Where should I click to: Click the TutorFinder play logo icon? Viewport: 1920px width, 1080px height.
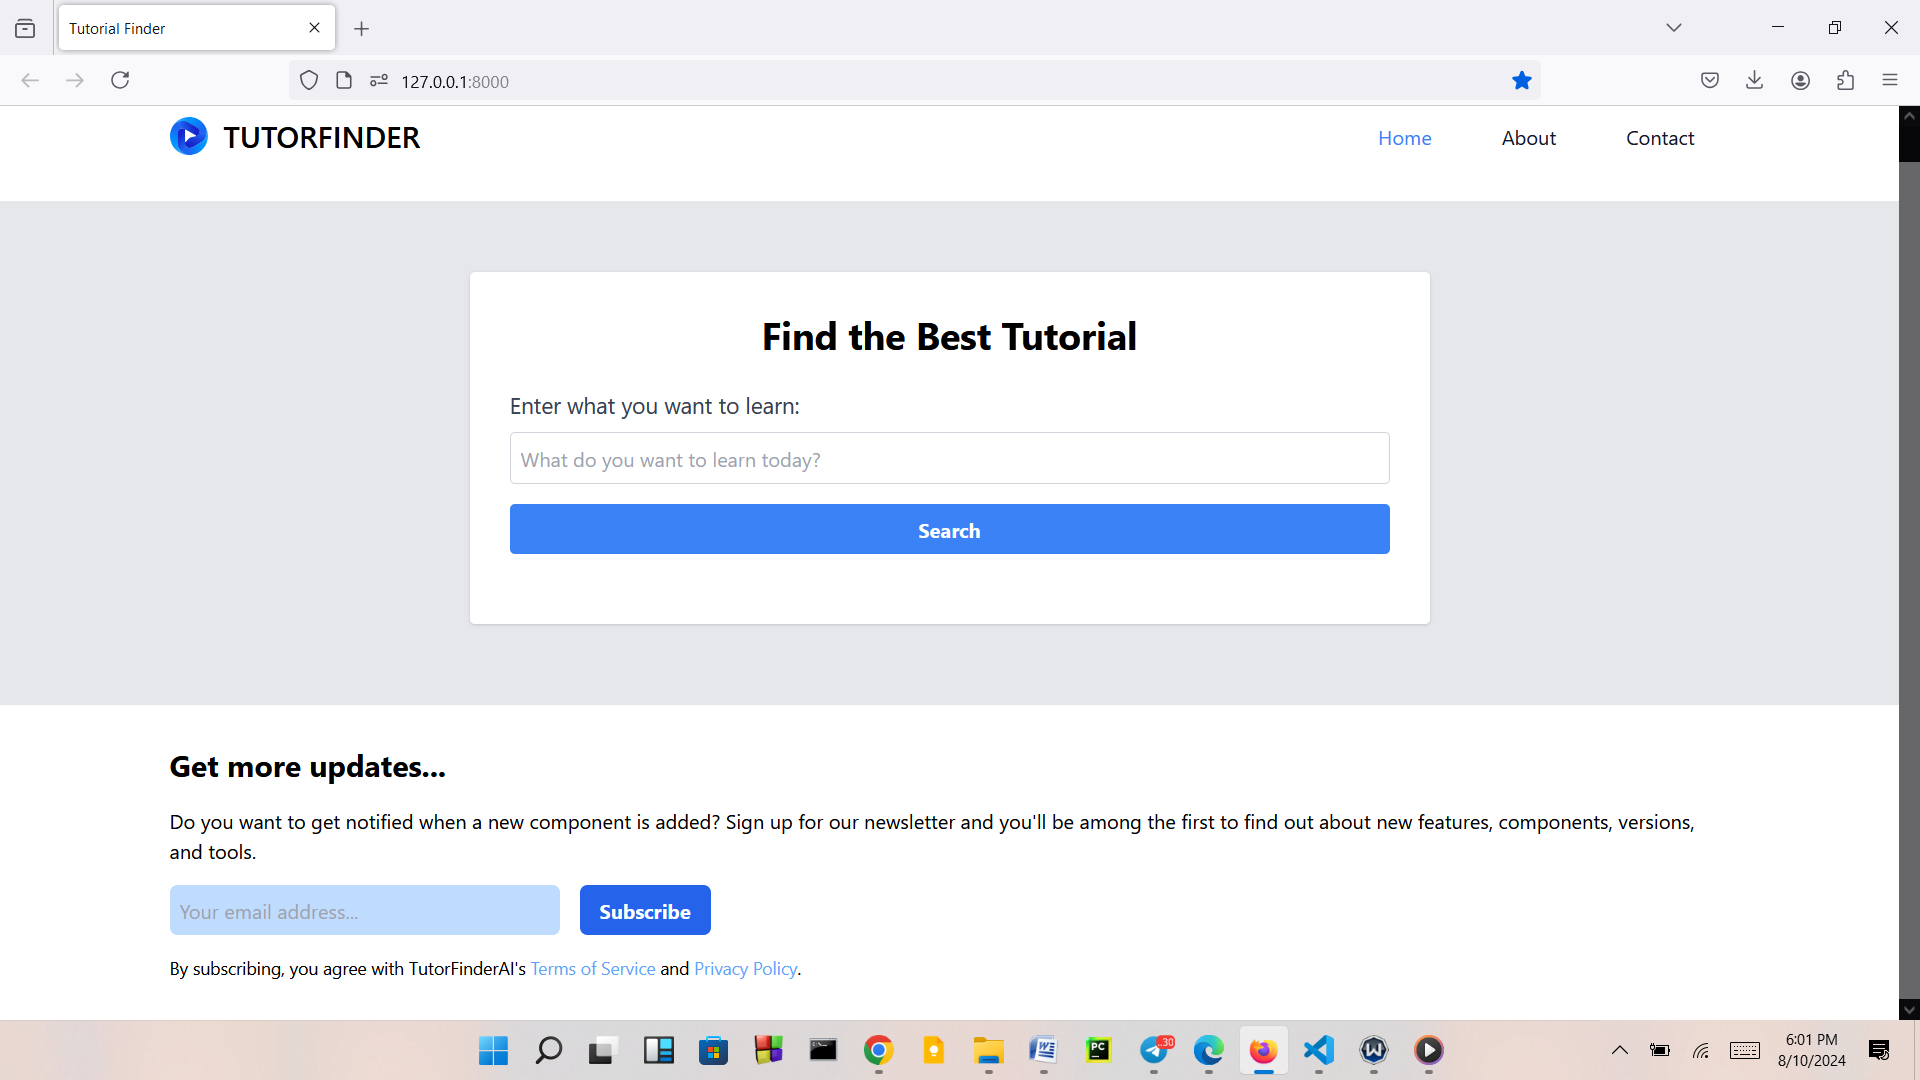click(x=189, y=137)
